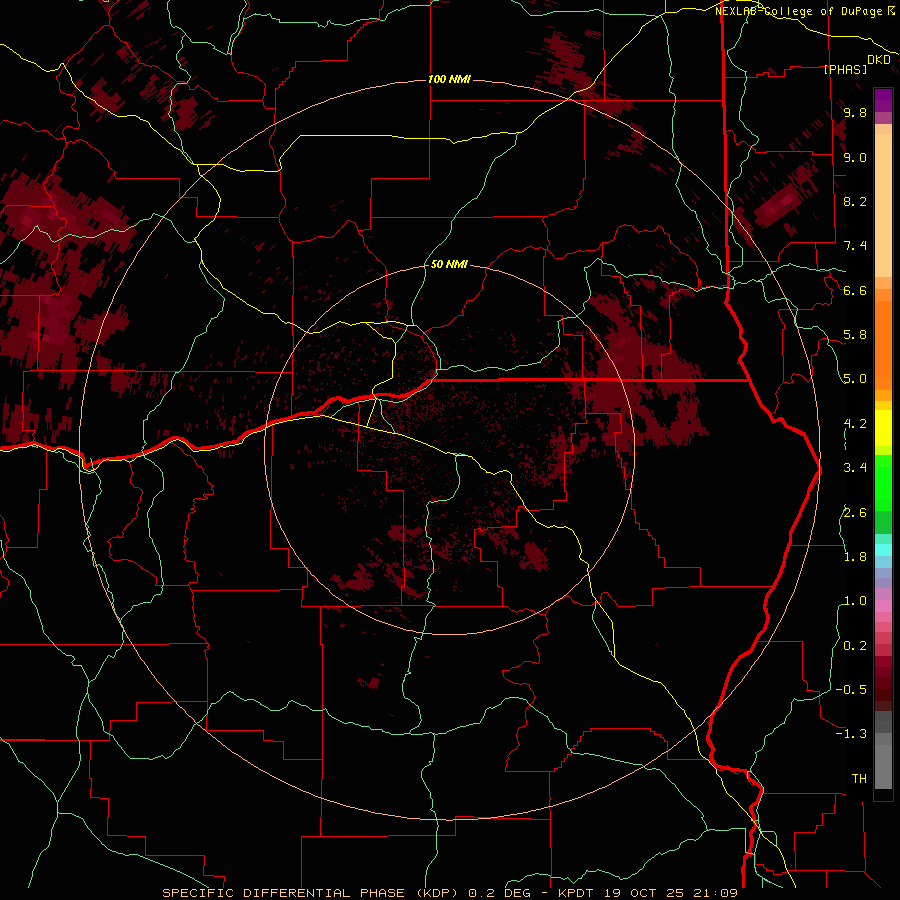Screen dimensions: 900x900
Task: Click the yellow segment of the color bar
Action: [x=883, y=428]
